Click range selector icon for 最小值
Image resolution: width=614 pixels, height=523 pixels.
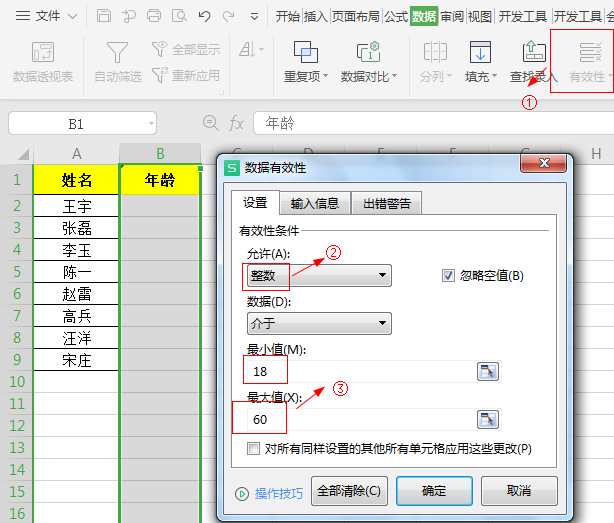[488, 371]
